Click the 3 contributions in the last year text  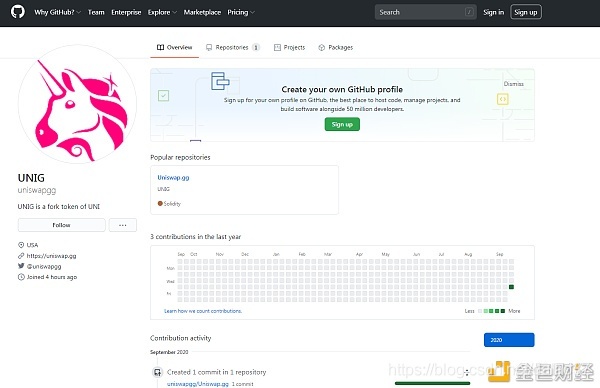[196, 237]
